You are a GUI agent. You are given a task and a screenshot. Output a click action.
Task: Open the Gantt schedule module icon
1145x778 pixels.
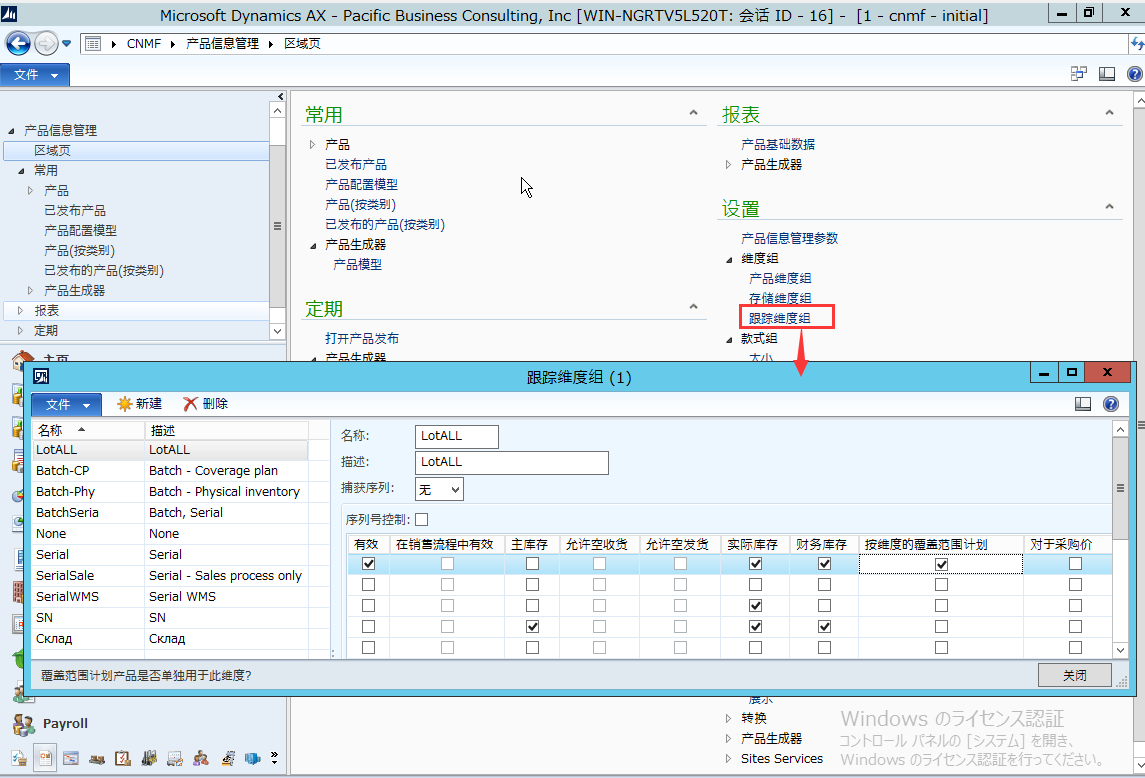[x=71, y=758]
